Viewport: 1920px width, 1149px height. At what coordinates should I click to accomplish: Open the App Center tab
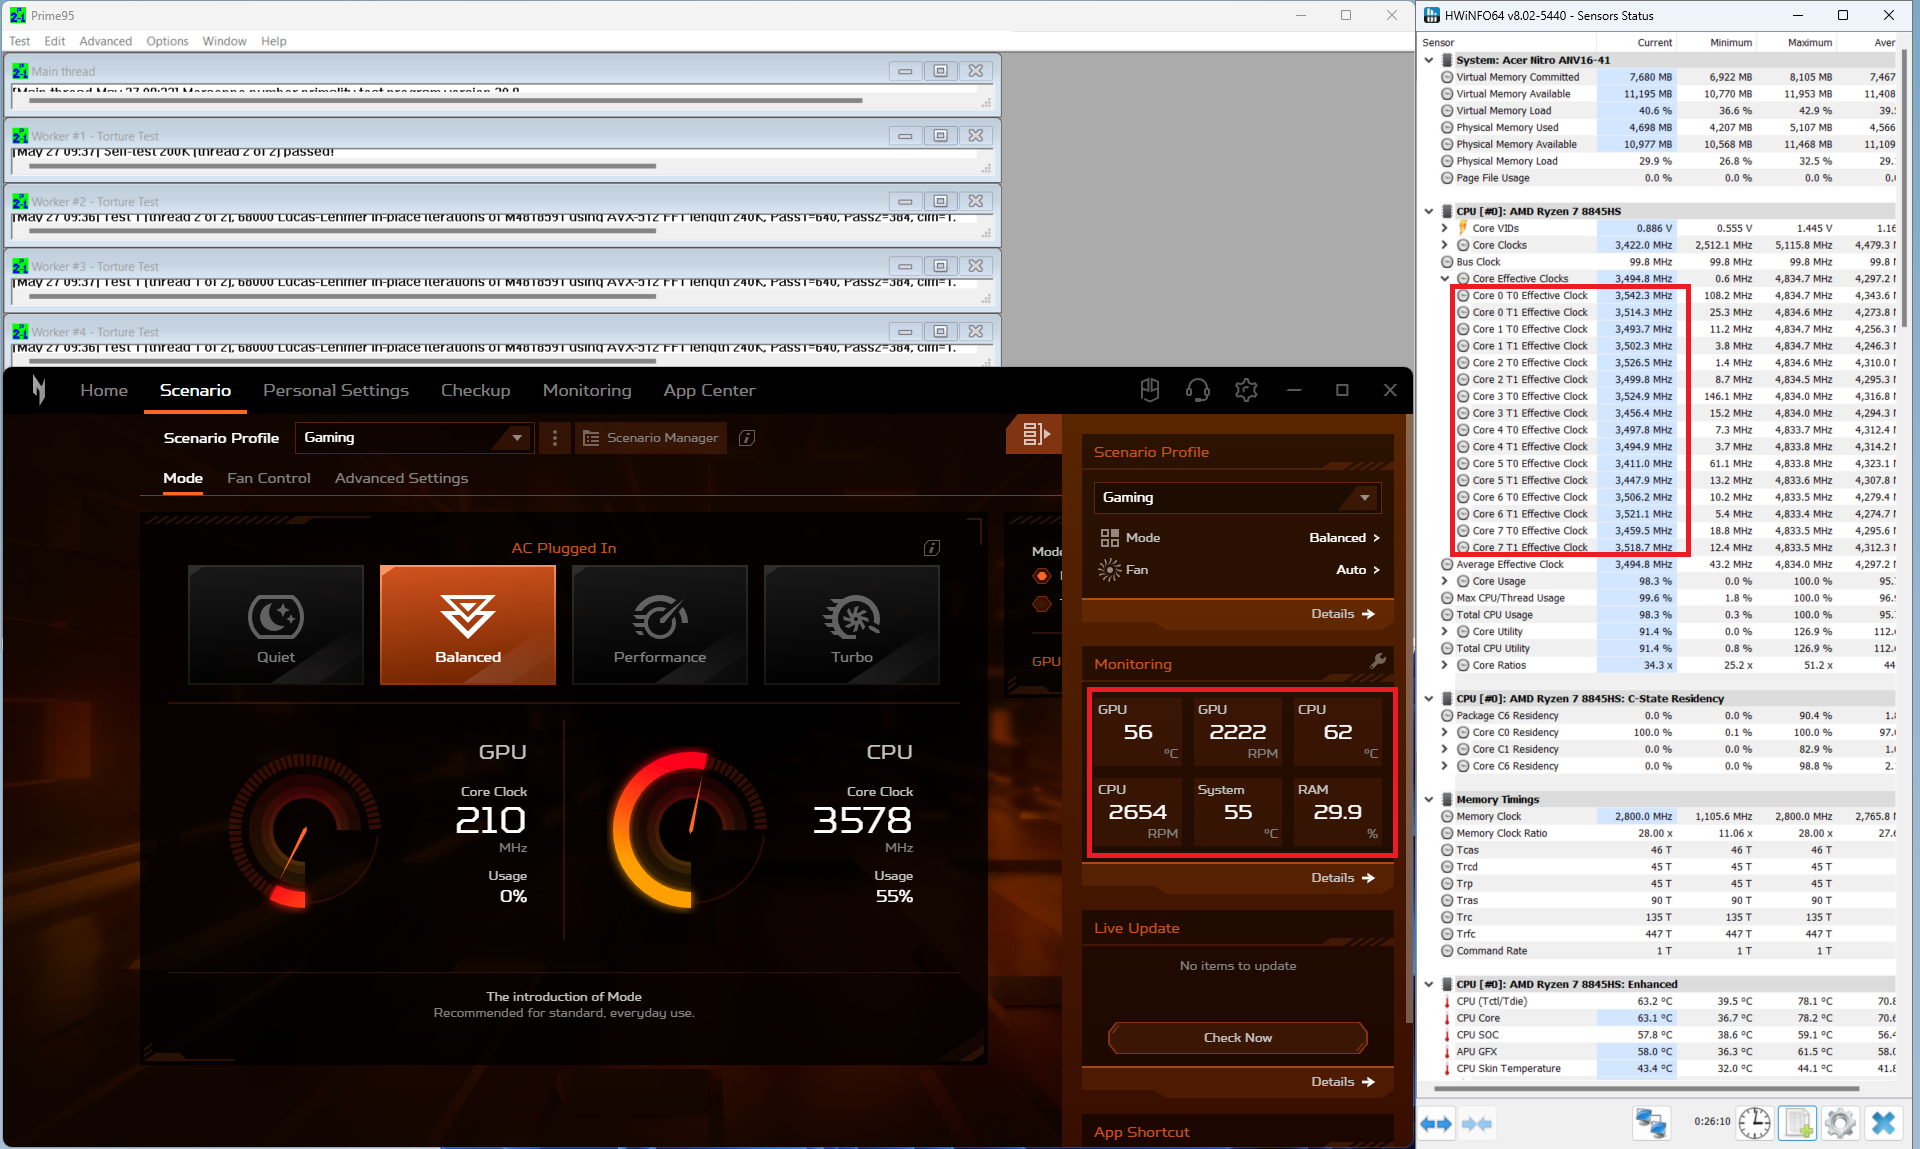pyautogui.click(x=709, y=390)
